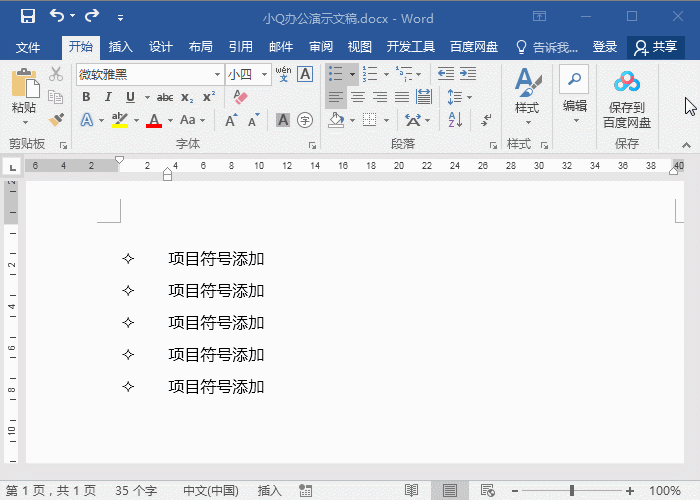The width and height of the screenshot is (700, 500).
Task: Activate the Format Painter brush
Action: [56, 120]
